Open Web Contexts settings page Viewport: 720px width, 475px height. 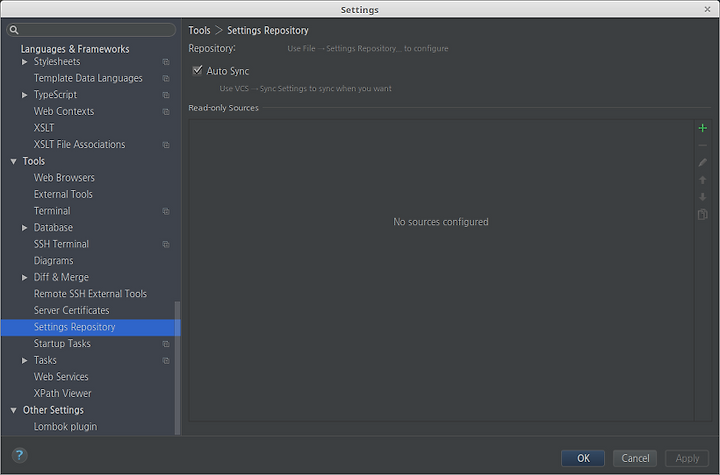(64, 111)
